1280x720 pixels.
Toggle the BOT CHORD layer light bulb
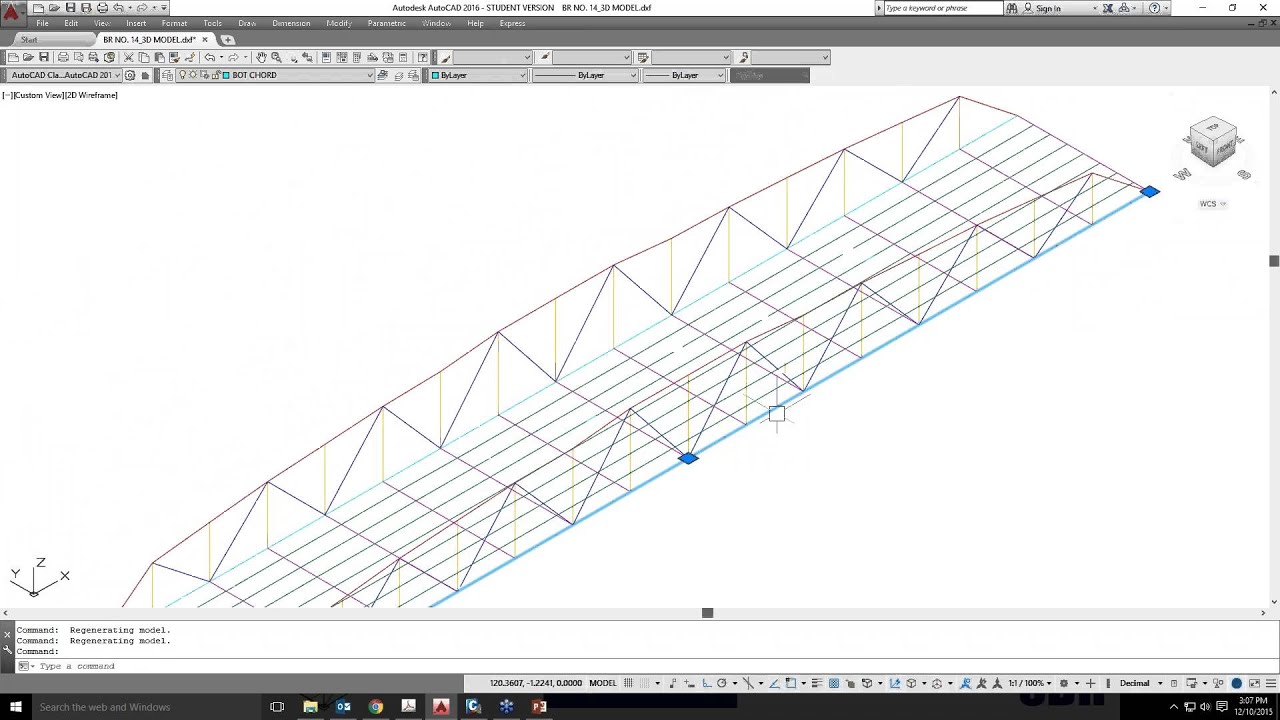coord(183,75)
